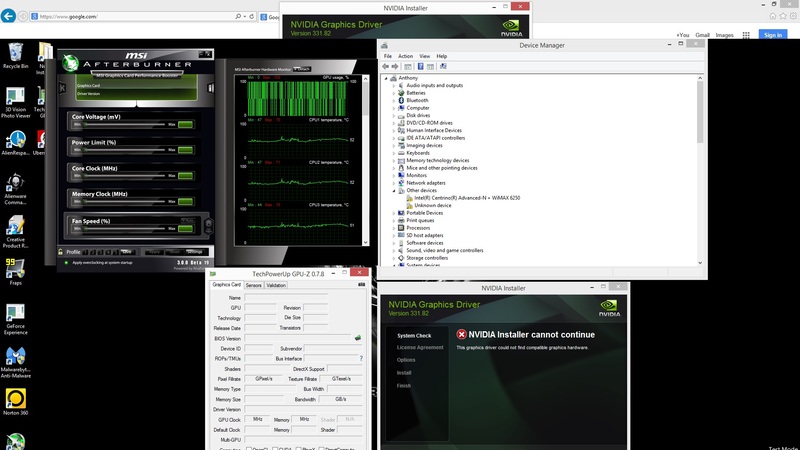
Task: Adjust the Core Voltage slider
Action: pos(124,124)
